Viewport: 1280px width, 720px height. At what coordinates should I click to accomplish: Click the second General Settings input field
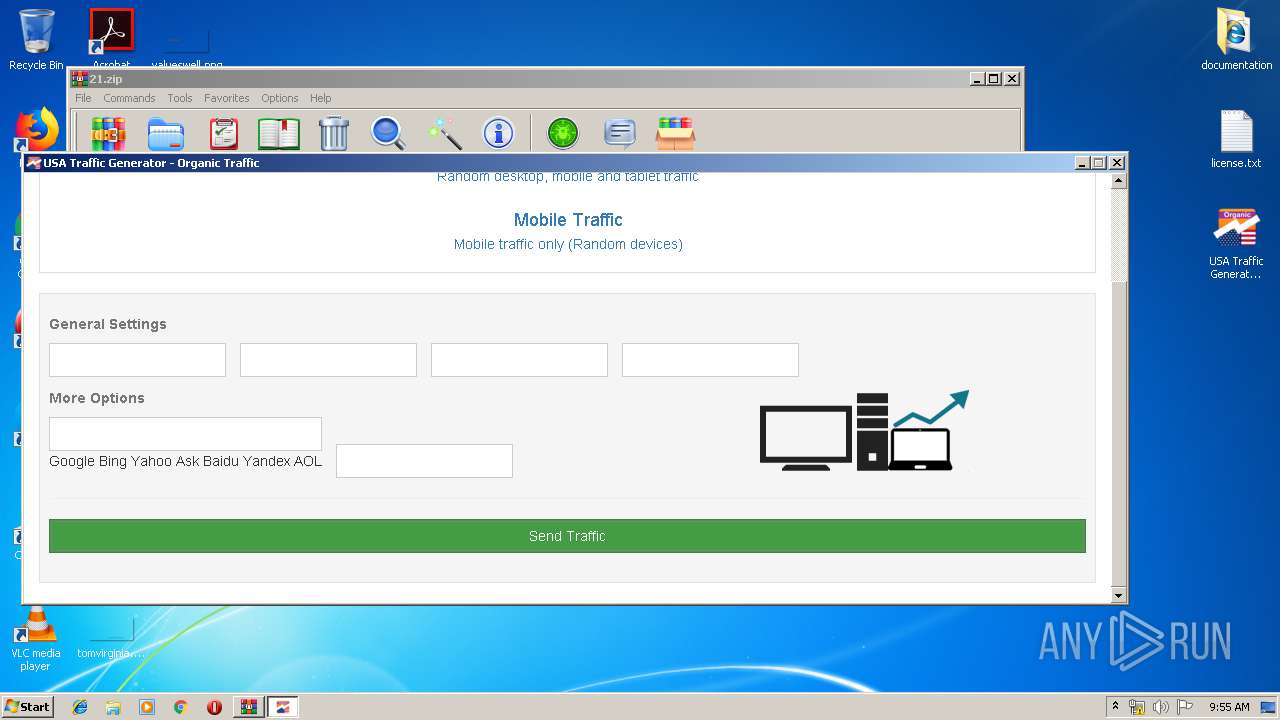coord(328,360)
